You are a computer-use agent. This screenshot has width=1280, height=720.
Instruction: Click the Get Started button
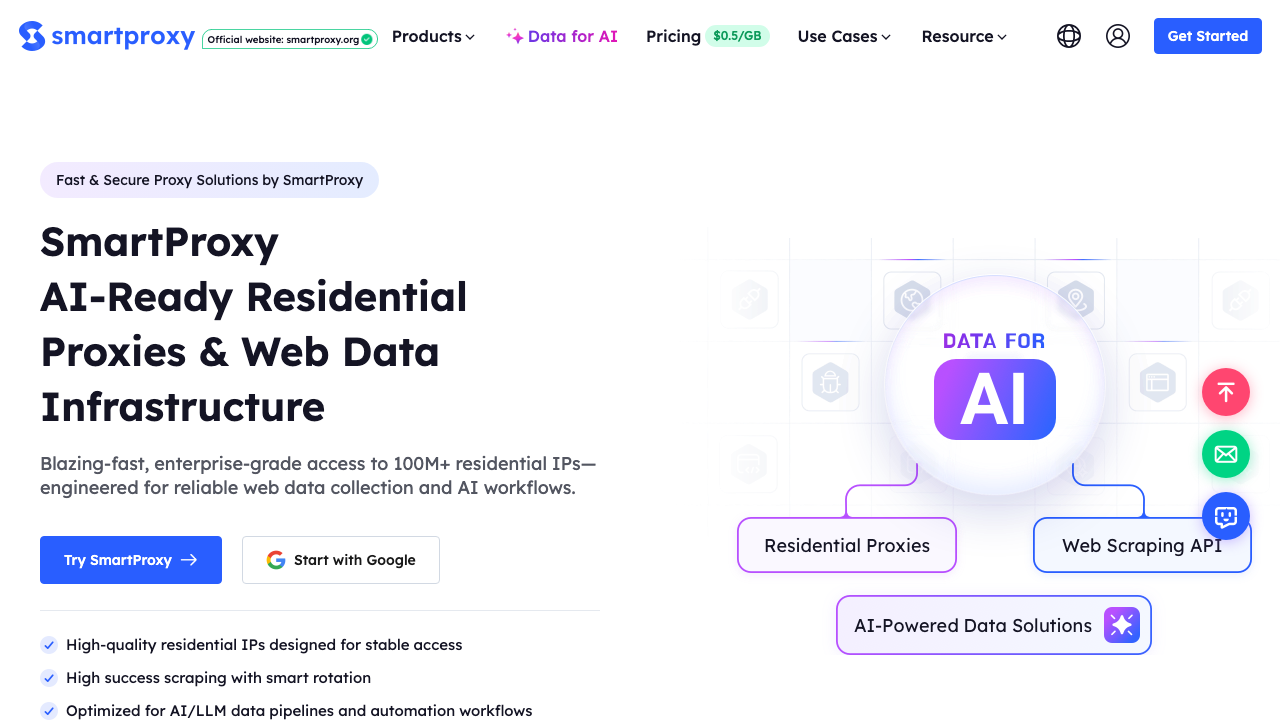[x=1208, y=36]
